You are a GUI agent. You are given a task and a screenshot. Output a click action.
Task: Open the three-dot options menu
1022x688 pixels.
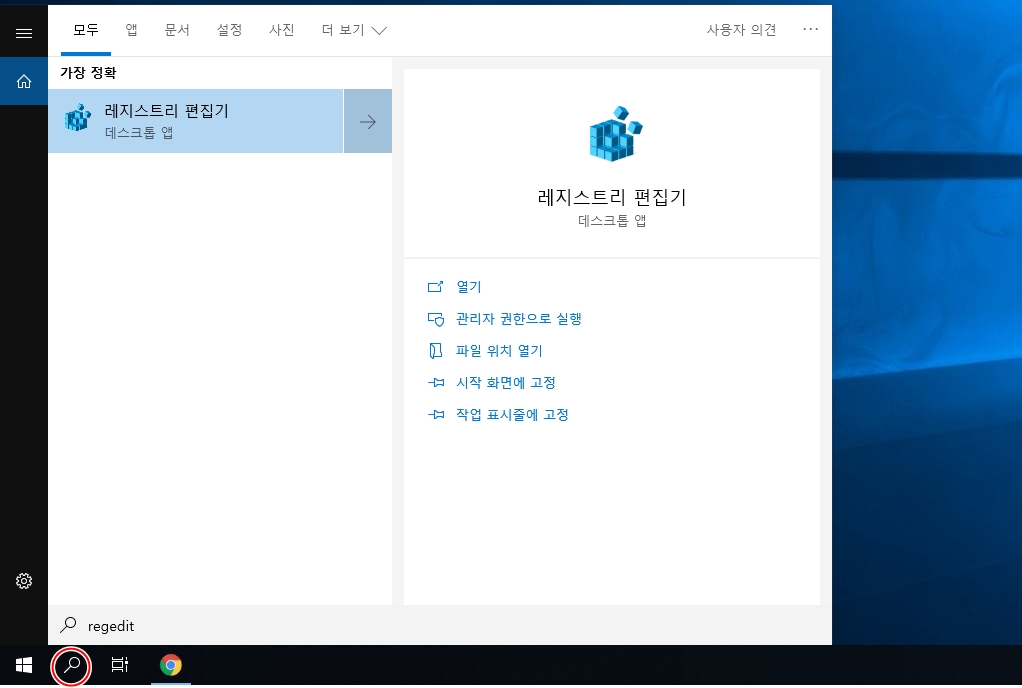click(810, 29)
